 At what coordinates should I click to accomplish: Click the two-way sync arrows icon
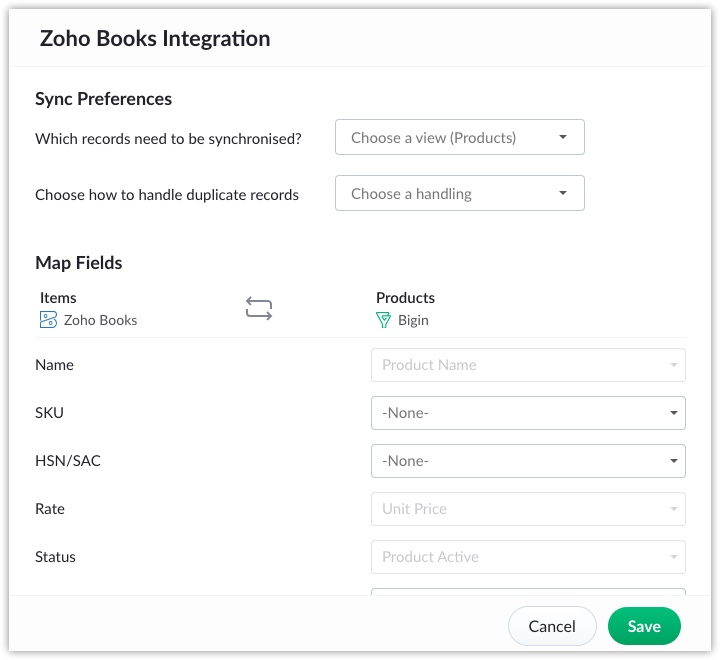coord(259,309)
